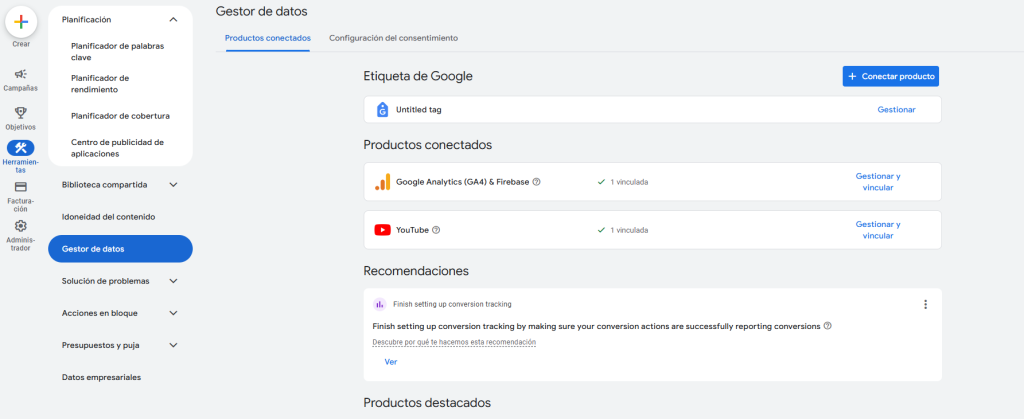The image size is (1024, 419).
Task: Open Facturación credit card icon
Action: [21, 187]
